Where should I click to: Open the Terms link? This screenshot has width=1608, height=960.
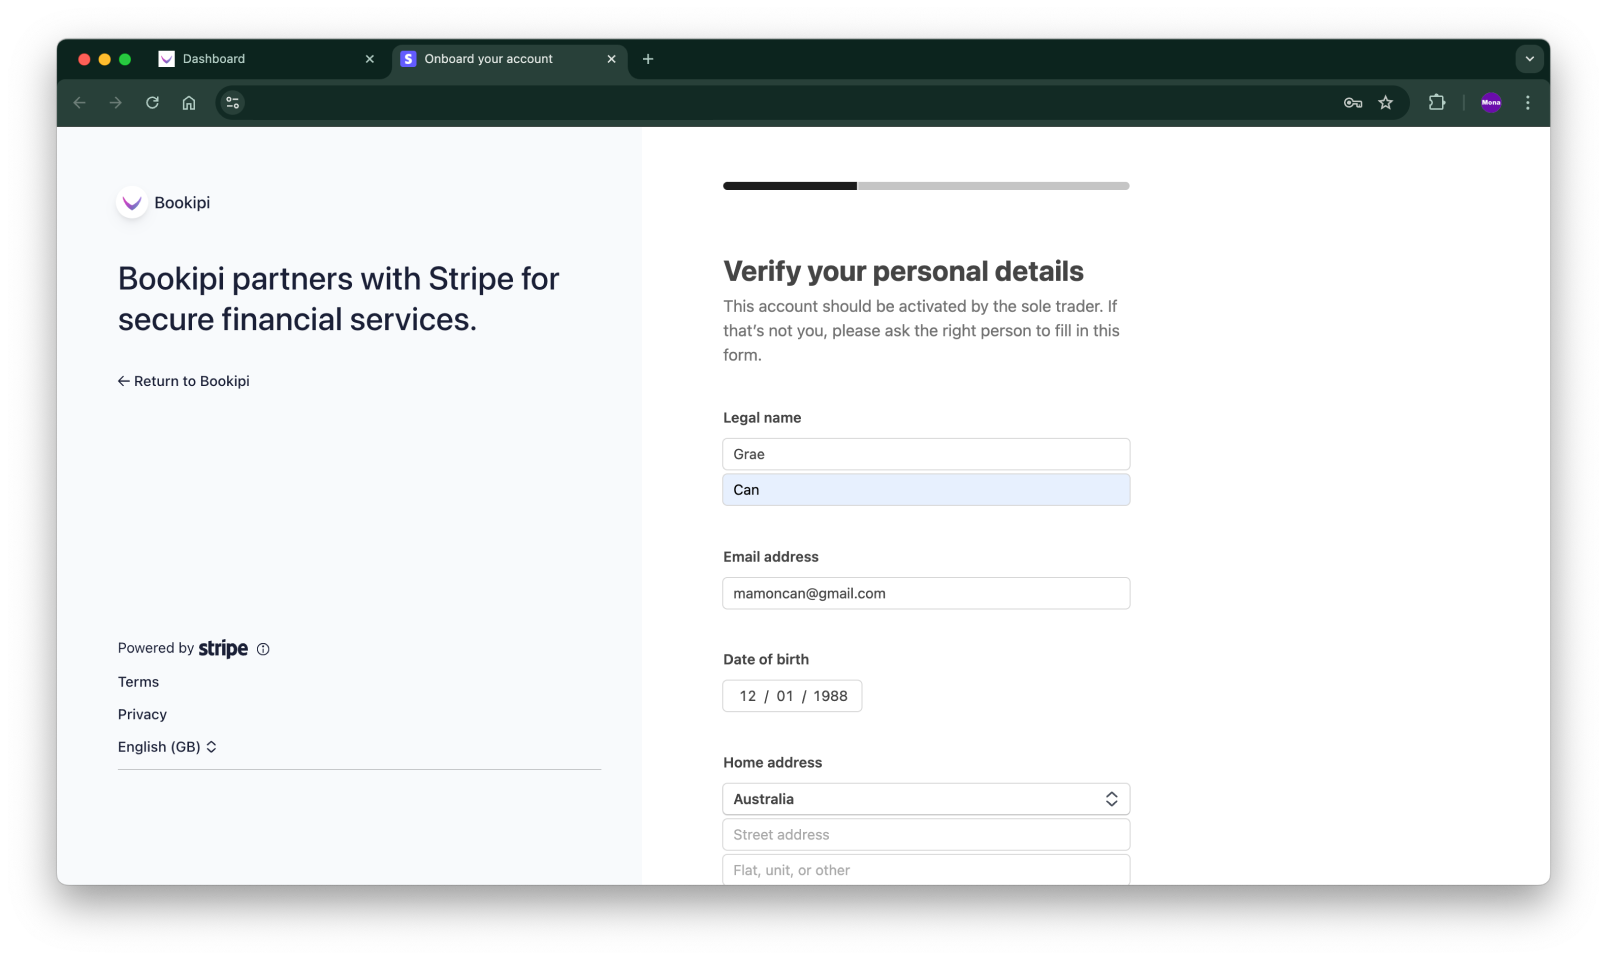pyautogui.click(x=138, y=681)
